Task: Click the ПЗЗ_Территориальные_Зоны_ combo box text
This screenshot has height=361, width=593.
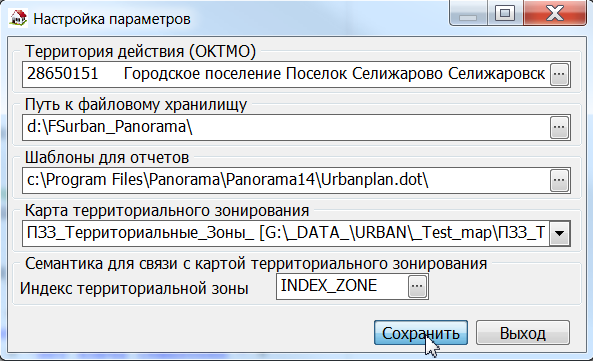Action: pos(286,233)
